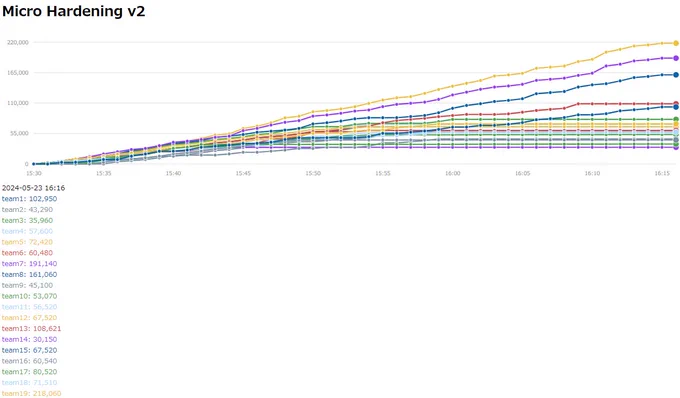
Task: Select the team16: 60,540 legend entry
Action: 29,361
